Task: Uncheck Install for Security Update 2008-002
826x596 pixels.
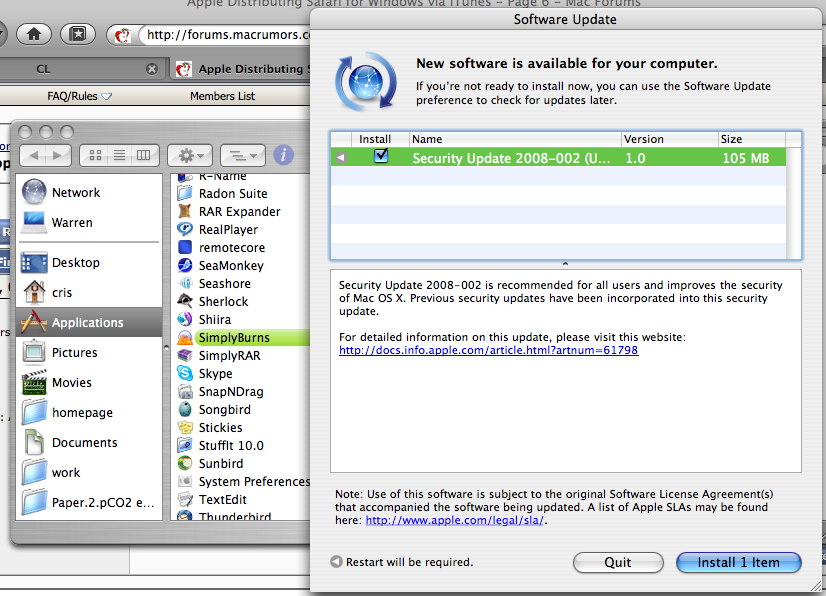Action: 380,156
